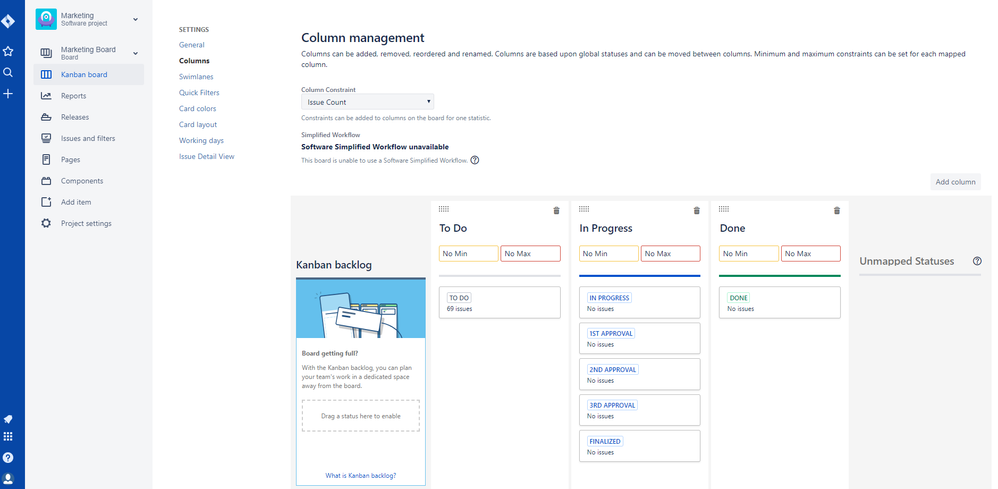Click the In Progress No Min field
The height and width of the screenshot is (489, 998).
pyautogui.click(x=608, y=254)
